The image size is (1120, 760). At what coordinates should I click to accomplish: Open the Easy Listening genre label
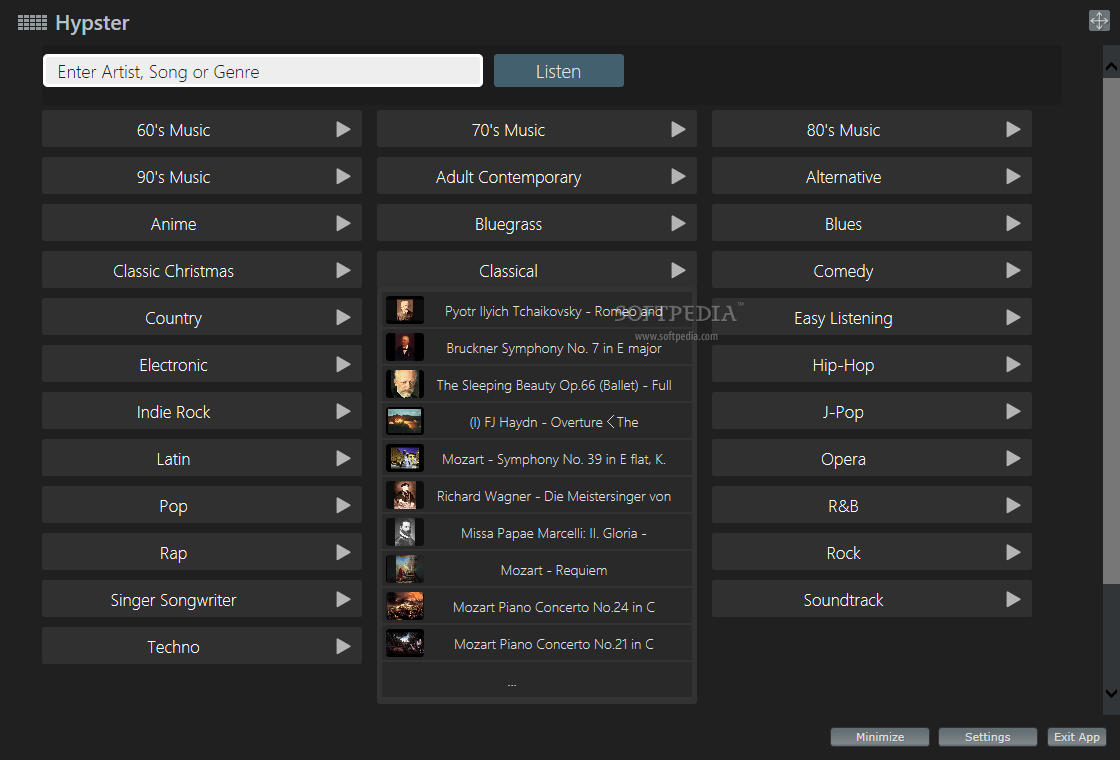844,318
